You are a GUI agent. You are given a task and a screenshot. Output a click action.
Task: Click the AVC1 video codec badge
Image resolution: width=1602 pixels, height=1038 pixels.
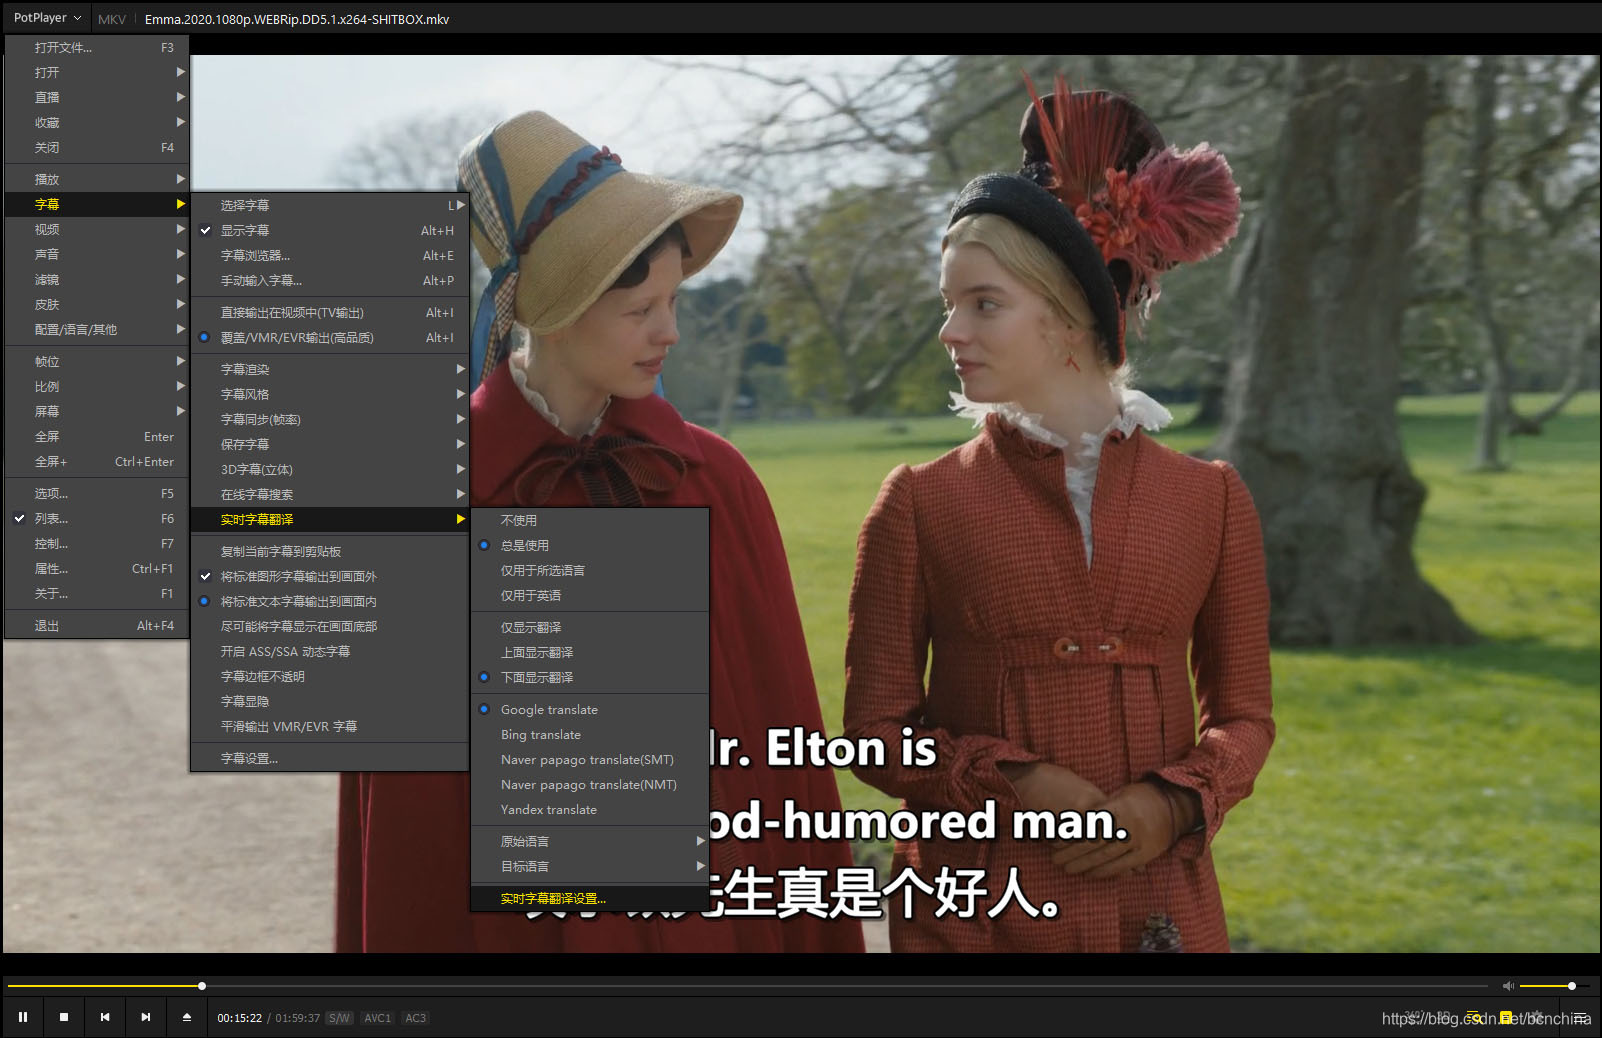click(378, 1018)
